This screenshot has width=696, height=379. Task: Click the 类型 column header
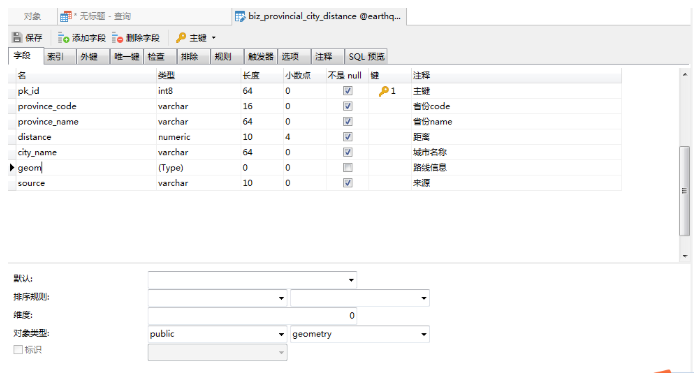(x=198, y=75)
